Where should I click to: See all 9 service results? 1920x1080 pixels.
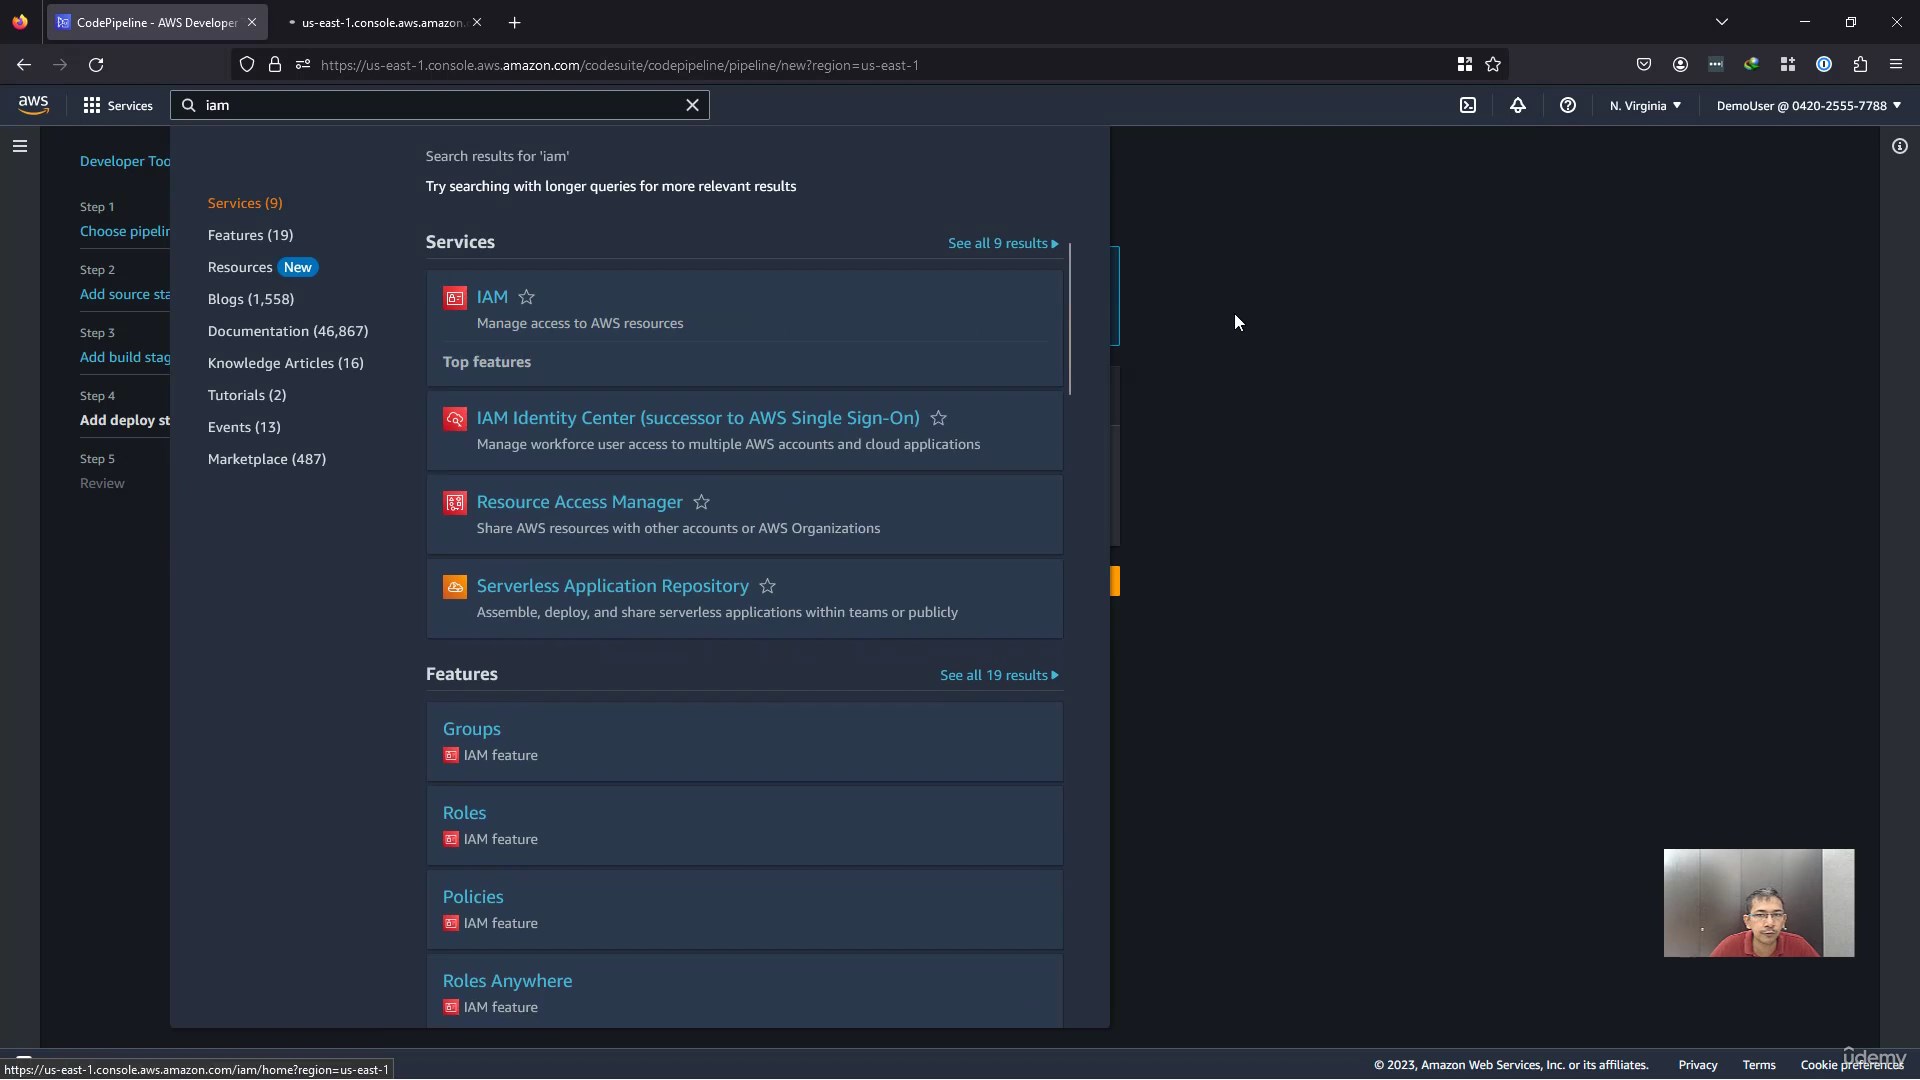[1003, 243]
